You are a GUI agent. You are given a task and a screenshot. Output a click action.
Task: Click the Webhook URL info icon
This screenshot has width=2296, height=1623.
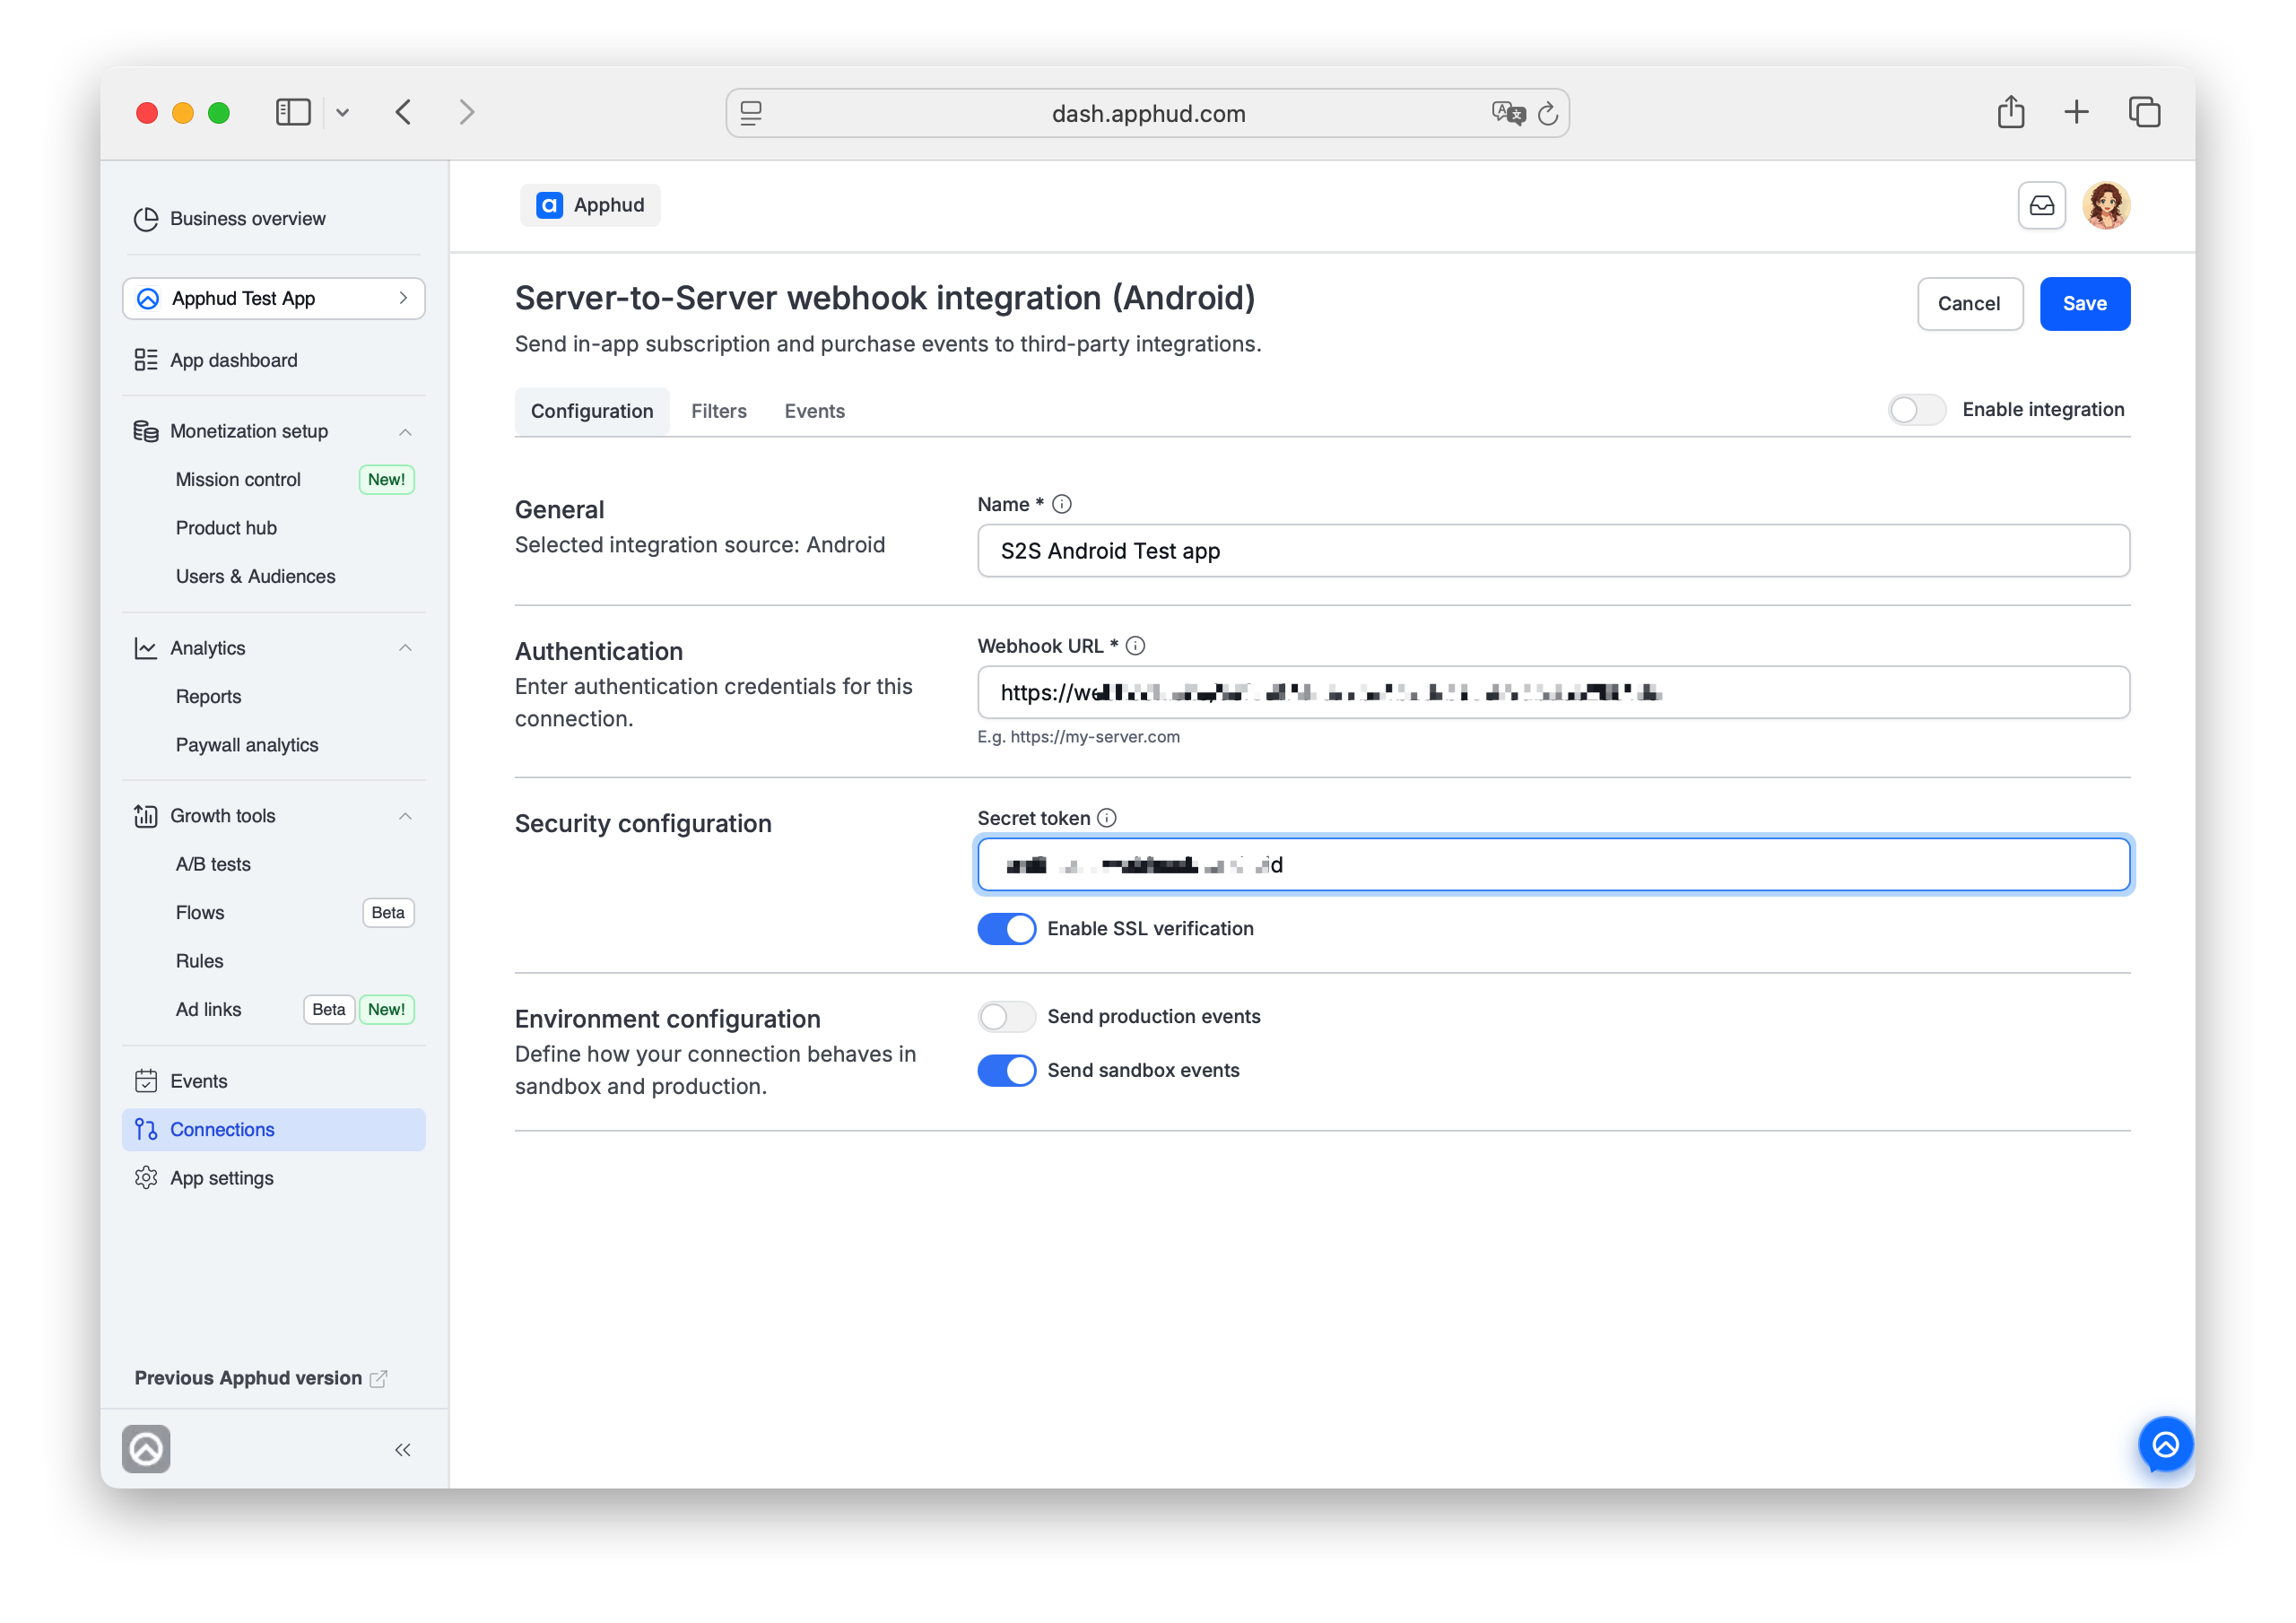(1135, 646)
